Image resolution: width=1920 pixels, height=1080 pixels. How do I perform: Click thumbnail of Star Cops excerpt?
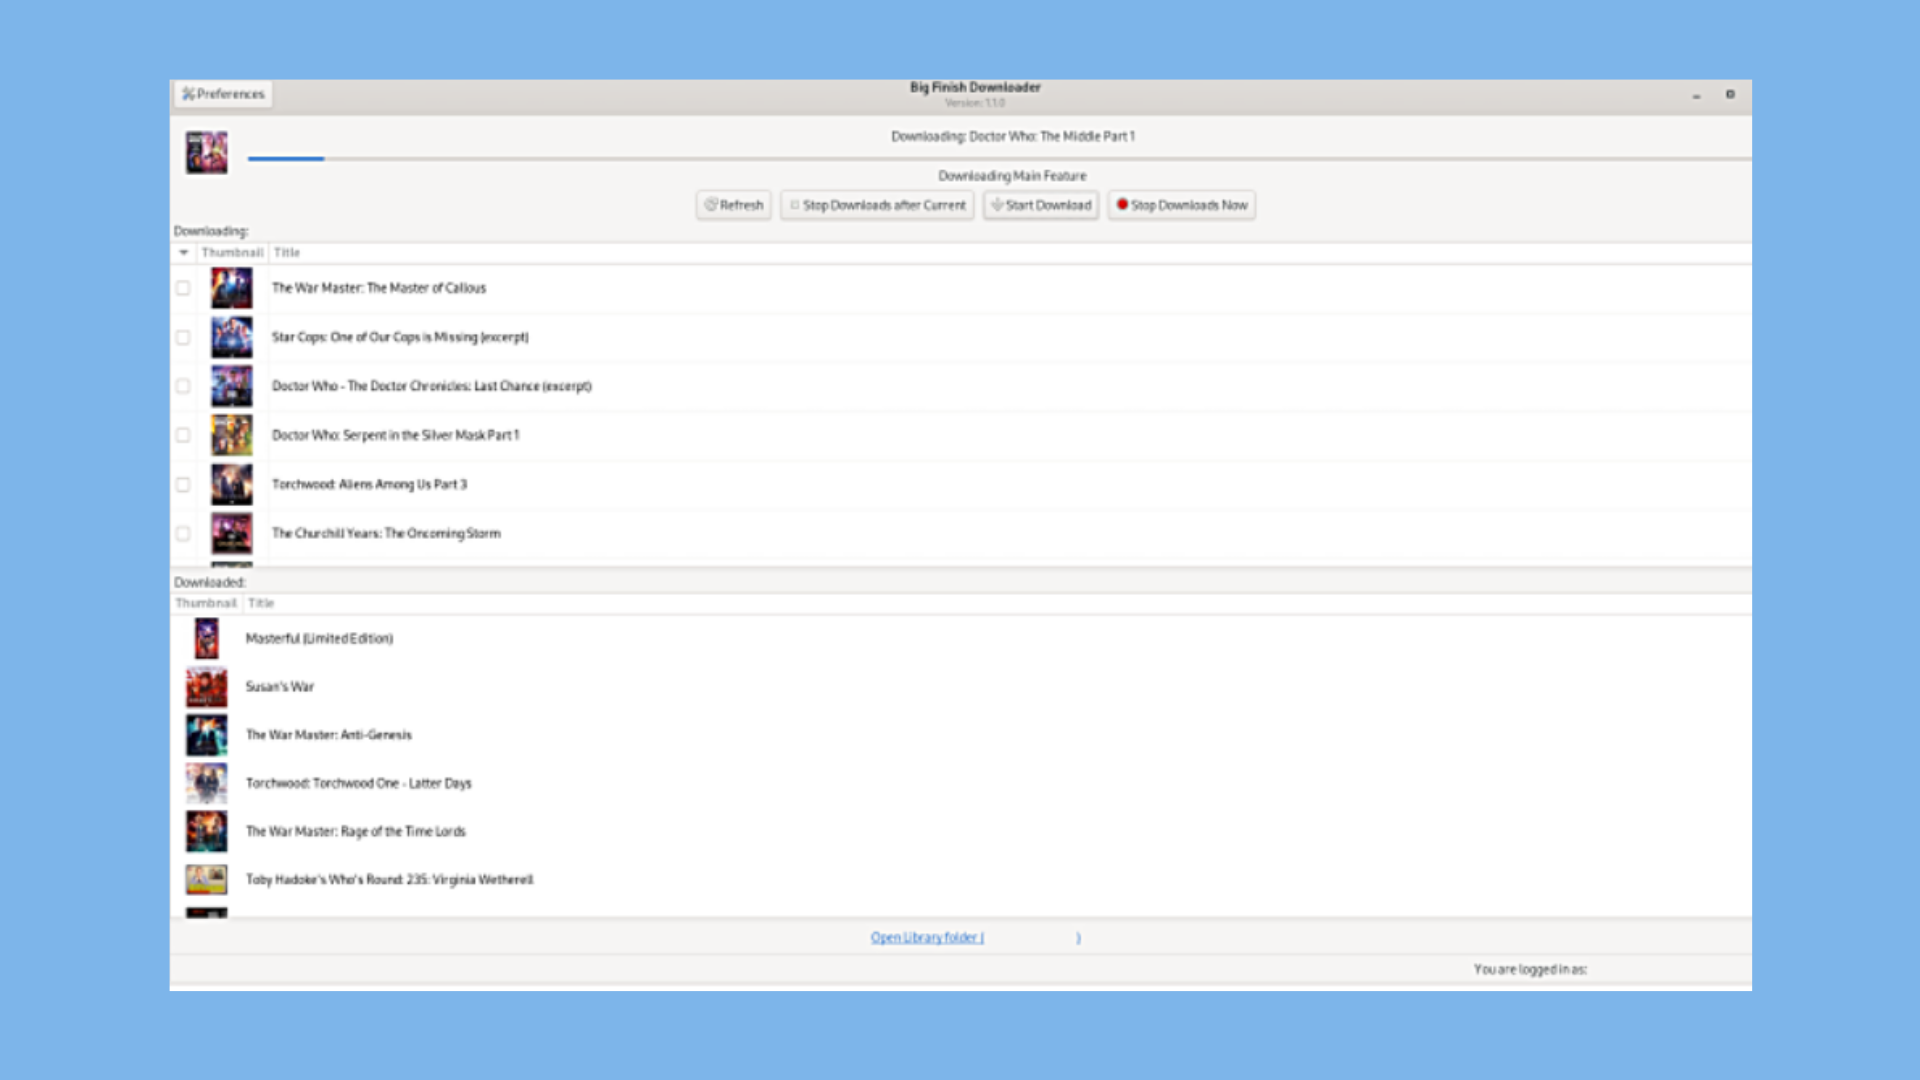[231, 337]
